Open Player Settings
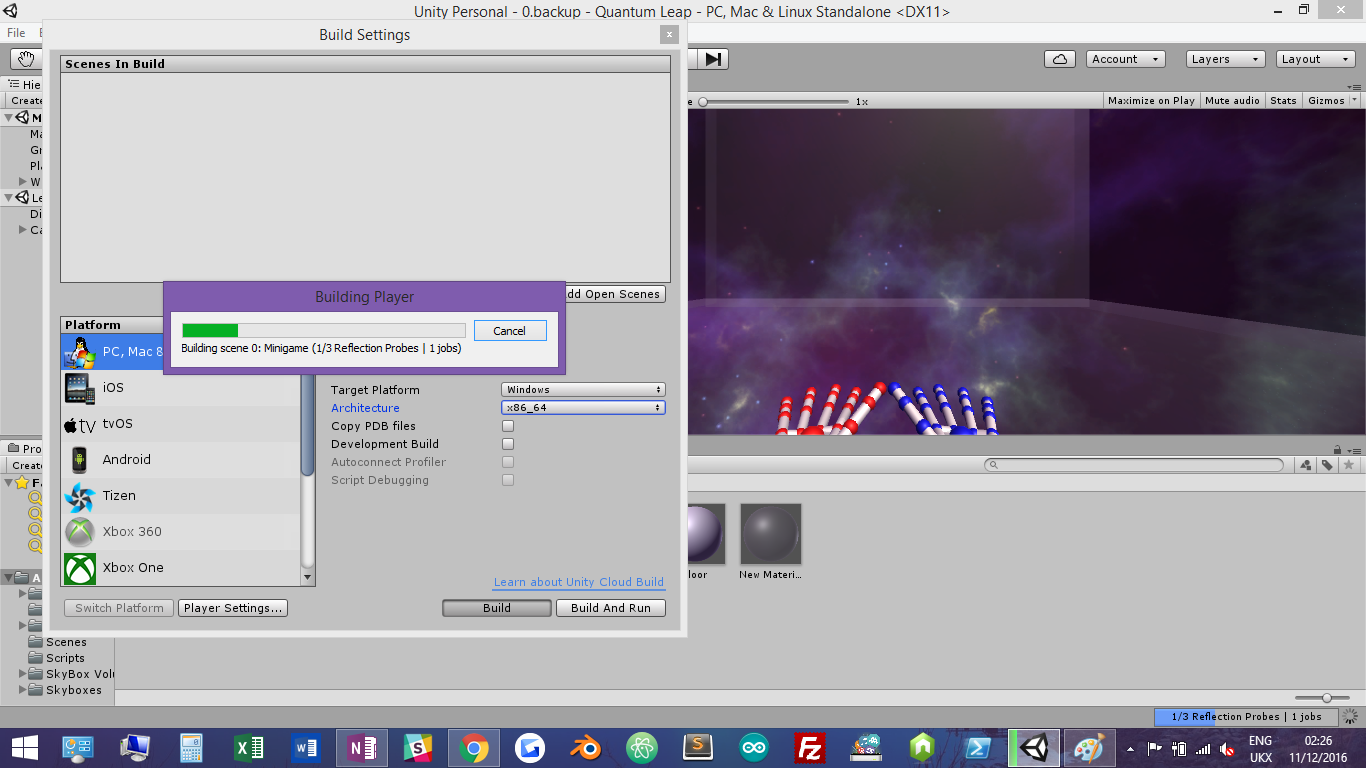Screen dimensions: 1366x768 (233, 608)
